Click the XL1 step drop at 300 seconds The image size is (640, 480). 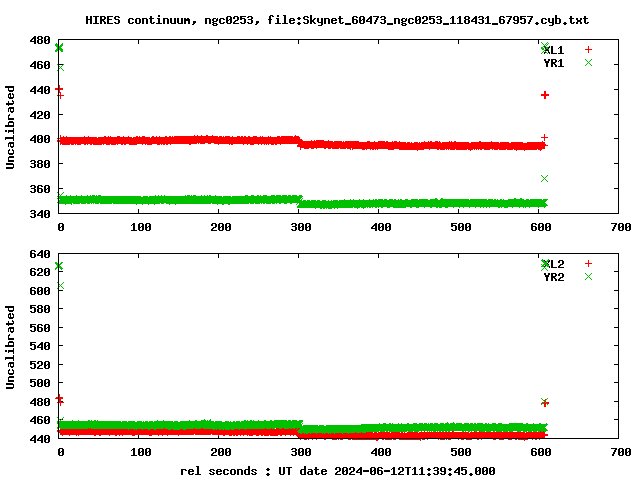pos(299,142)
